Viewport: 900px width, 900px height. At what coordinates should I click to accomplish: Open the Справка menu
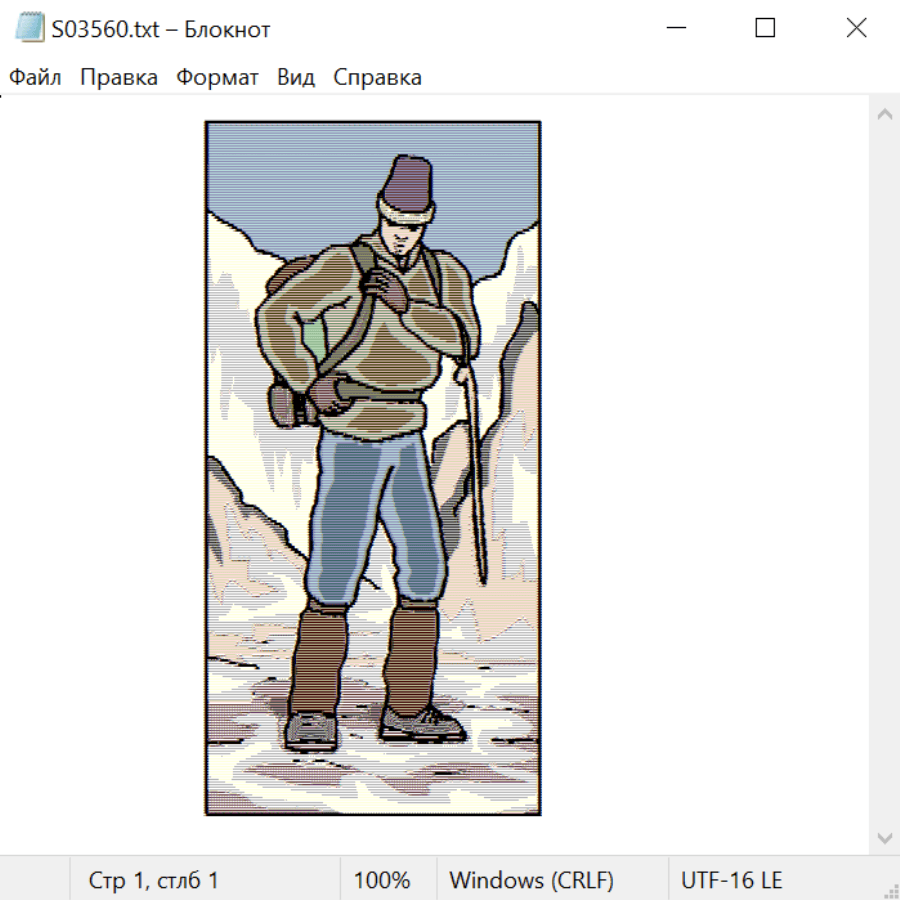(x=377, y=78)
